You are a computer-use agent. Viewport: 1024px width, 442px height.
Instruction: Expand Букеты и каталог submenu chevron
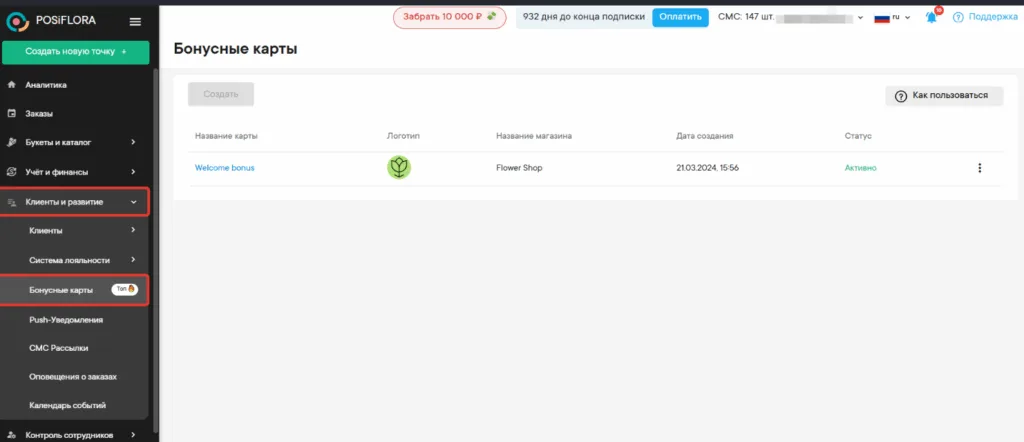[x=133, y=142]
